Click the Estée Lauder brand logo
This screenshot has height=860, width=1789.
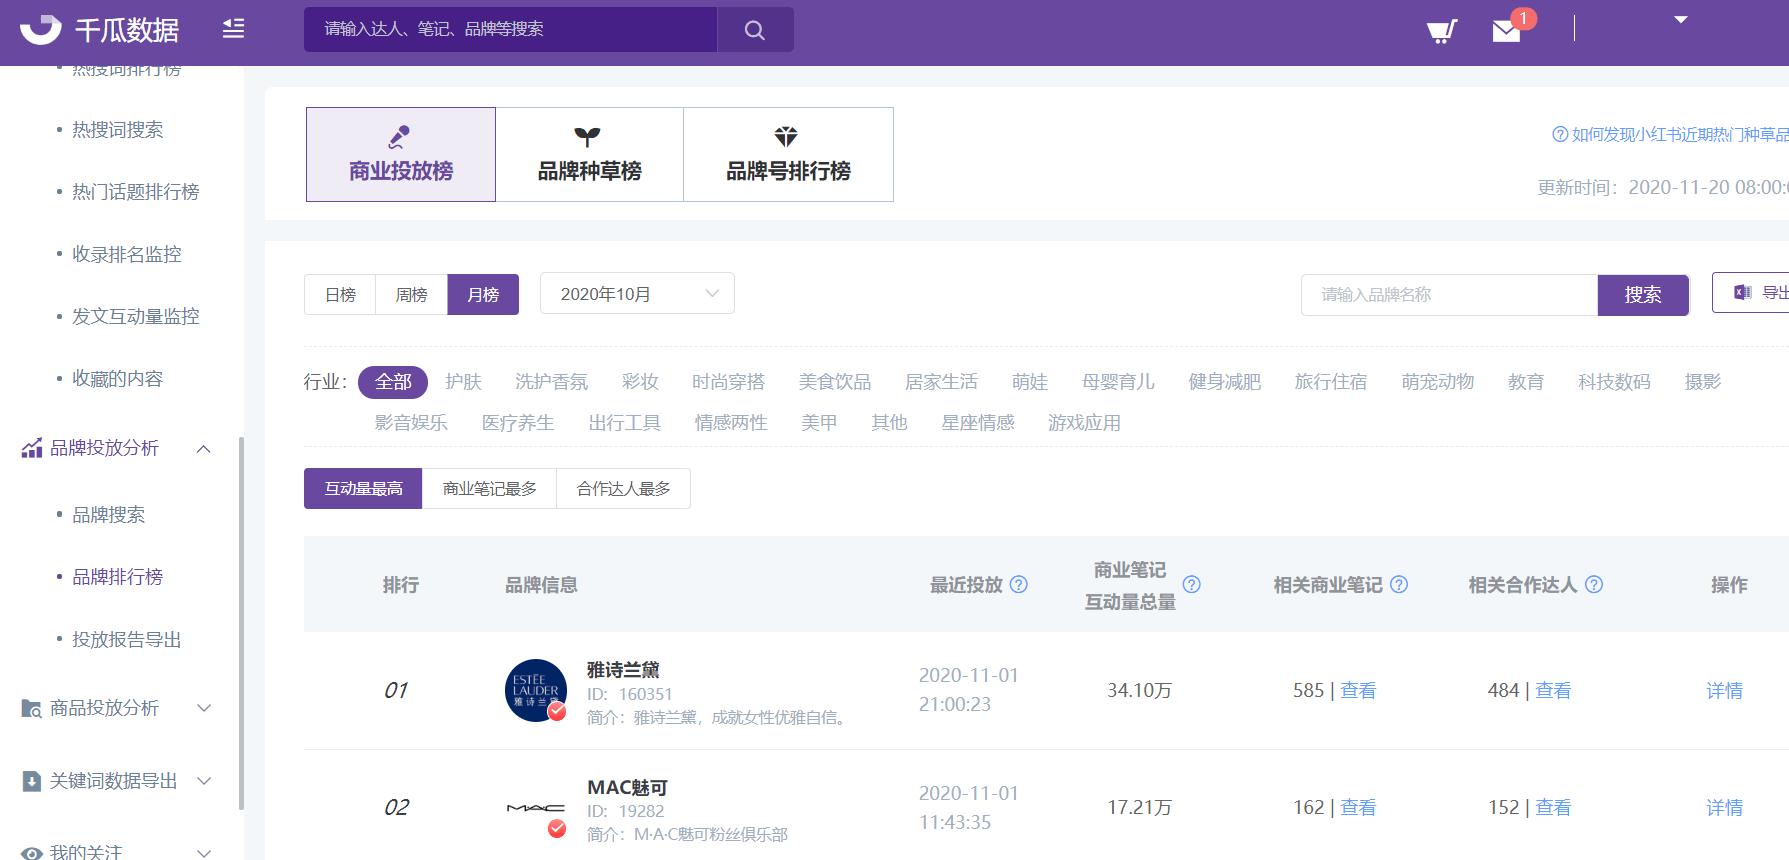point(536,690)
